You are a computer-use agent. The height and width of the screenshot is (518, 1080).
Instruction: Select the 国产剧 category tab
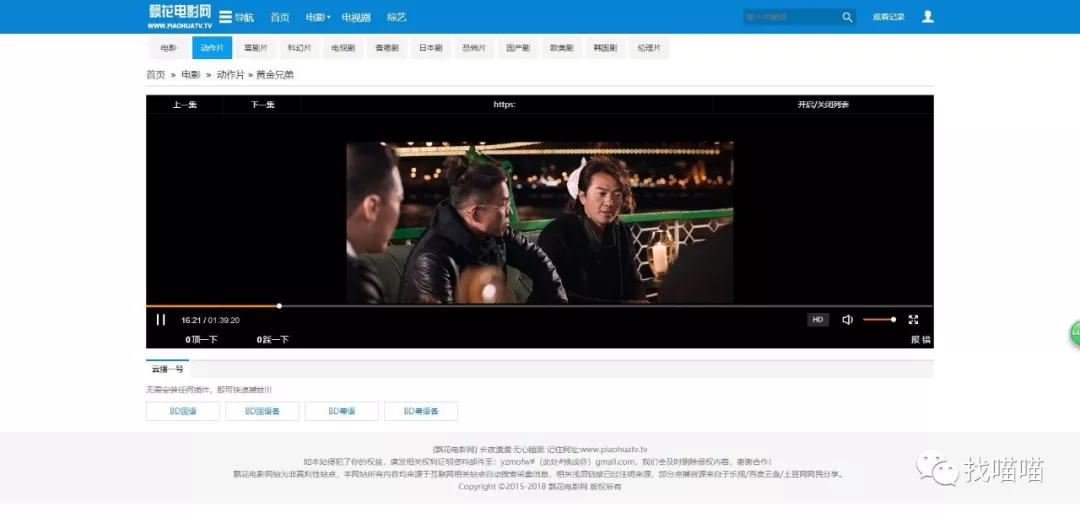pos(518,48)
